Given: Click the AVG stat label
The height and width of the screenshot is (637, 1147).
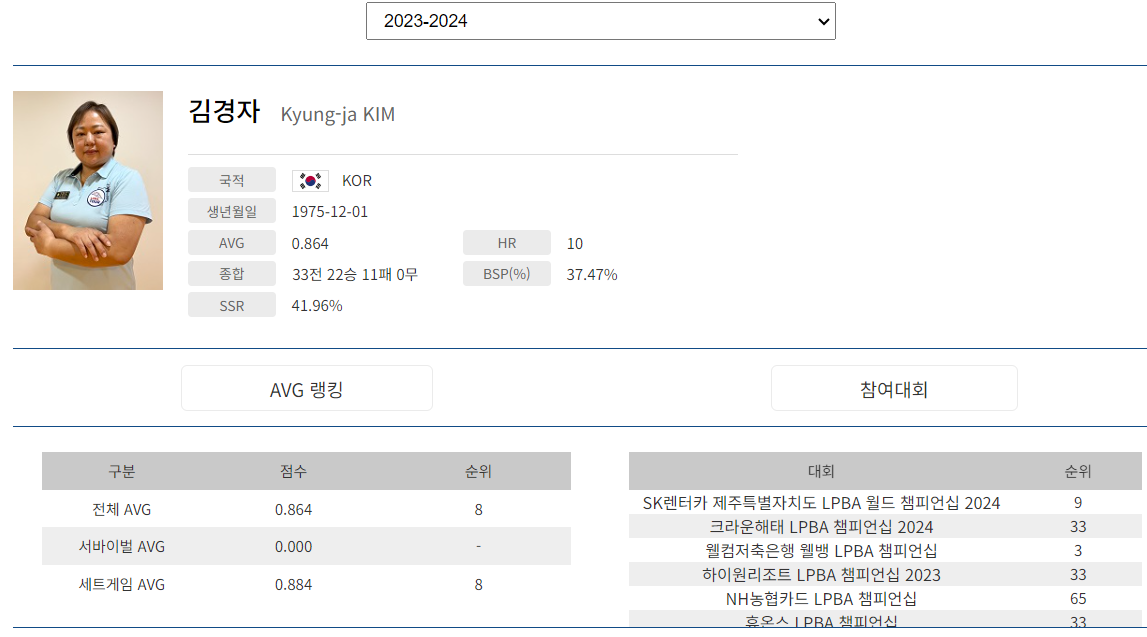Looking at the screenshot, I should [x=231, y=242].
